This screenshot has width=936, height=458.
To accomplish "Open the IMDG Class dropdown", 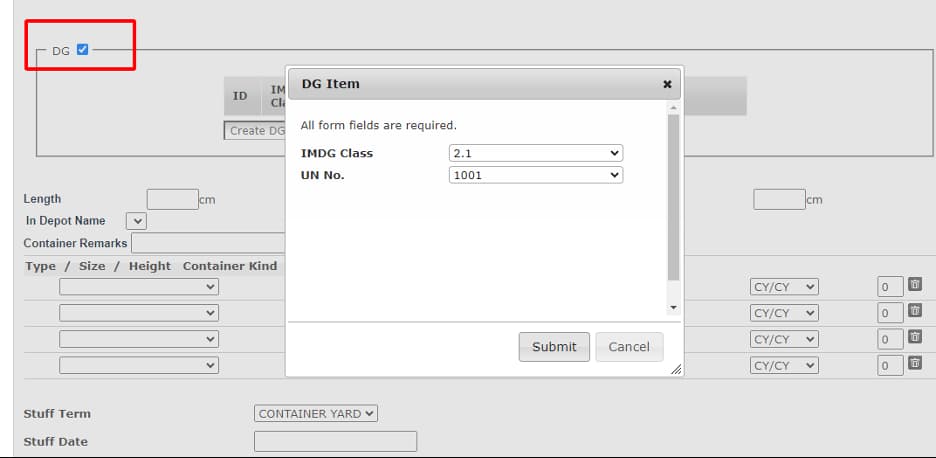I will coord(536,153).
